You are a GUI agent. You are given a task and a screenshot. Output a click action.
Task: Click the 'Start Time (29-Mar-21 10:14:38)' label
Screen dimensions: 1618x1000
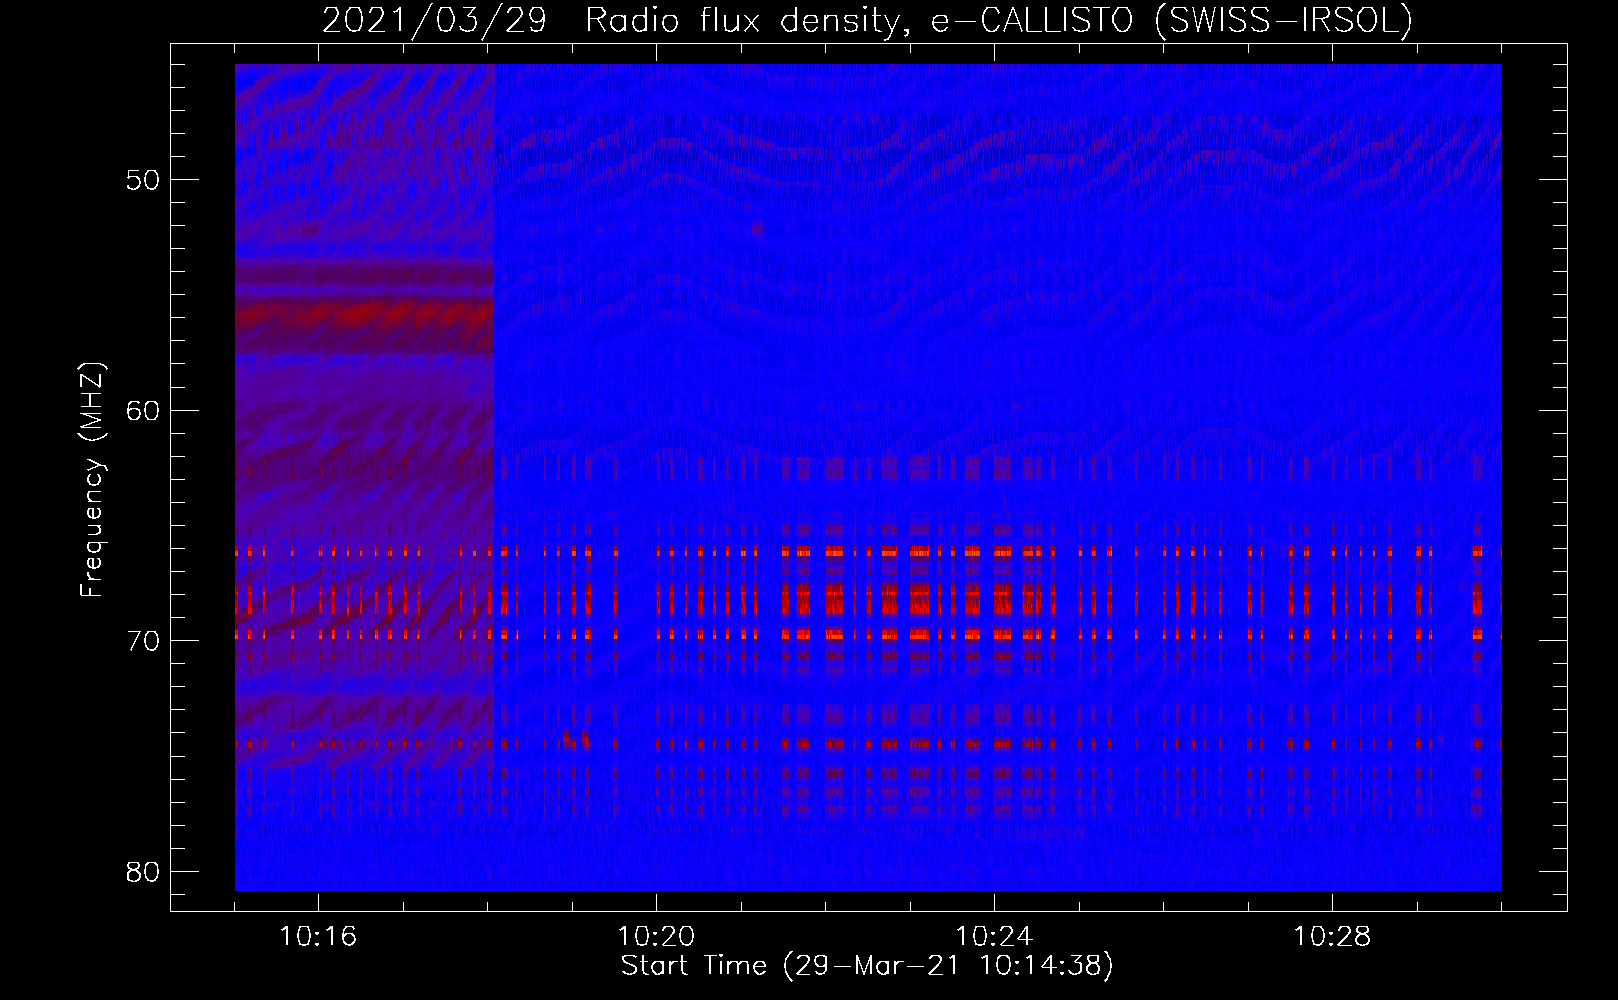click(867, 966)
